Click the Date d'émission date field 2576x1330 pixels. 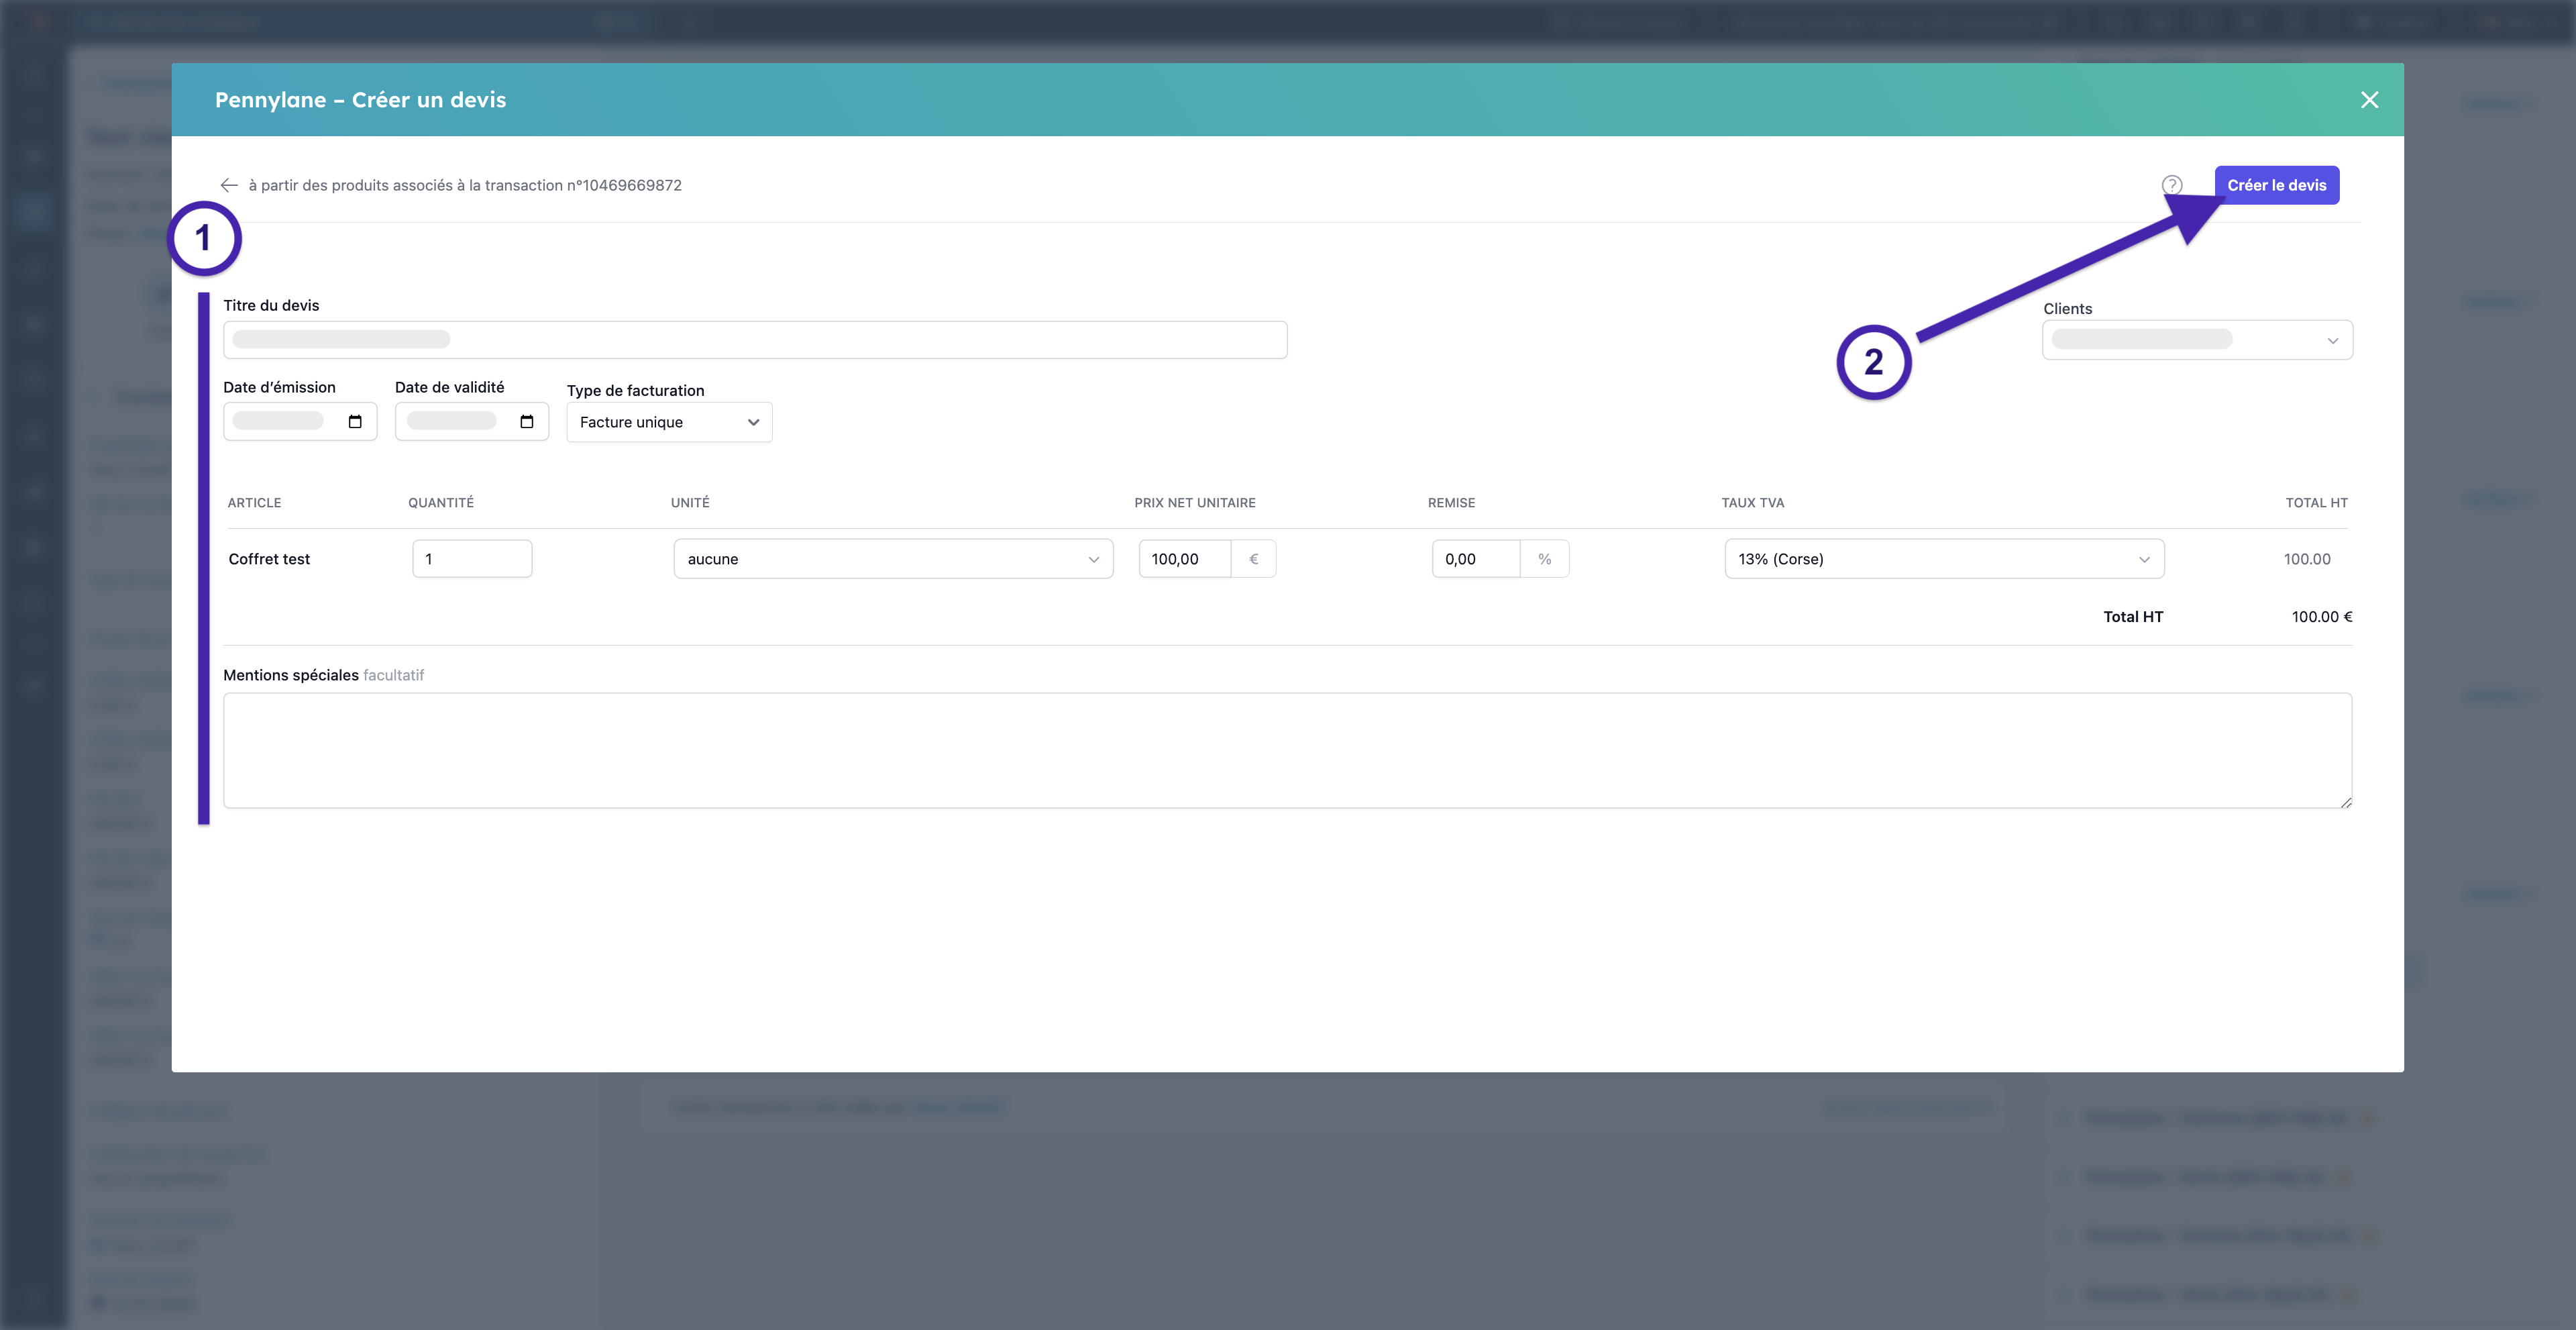point(300,422)
